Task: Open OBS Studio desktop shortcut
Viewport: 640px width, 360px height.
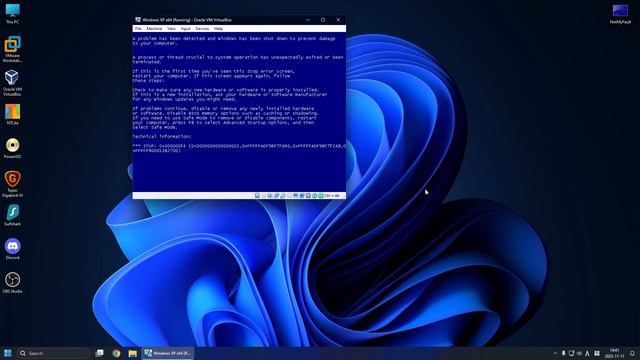Action: click(12, 283)
